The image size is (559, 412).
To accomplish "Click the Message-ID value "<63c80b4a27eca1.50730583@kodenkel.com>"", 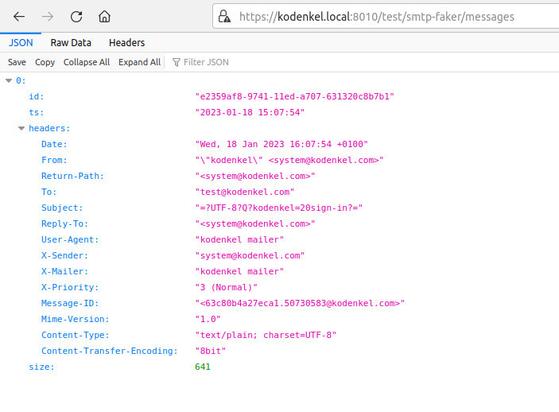I will pyautogui.click(x=300, y=303).
